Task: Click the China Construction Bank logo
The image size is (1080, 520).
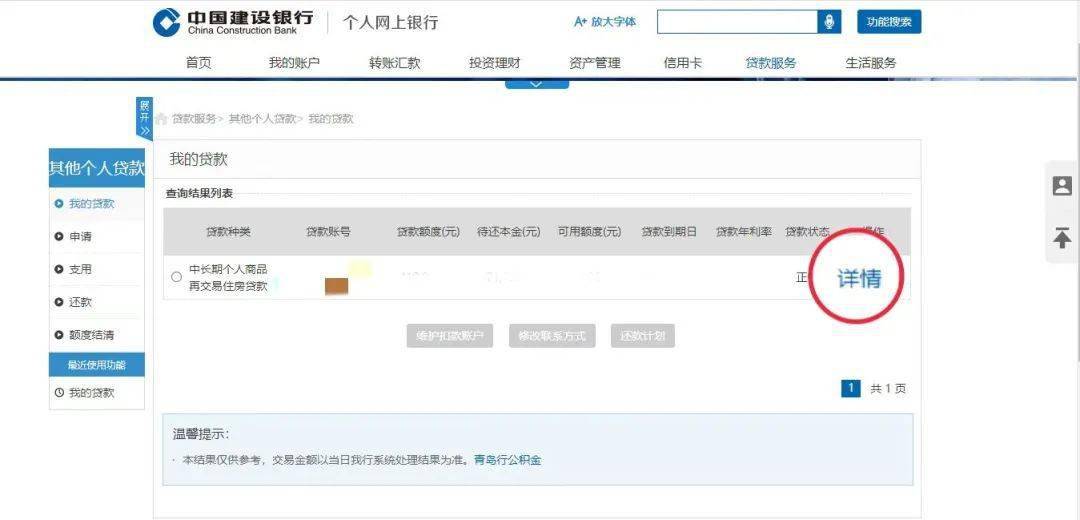Action: (x=233, y=22)
